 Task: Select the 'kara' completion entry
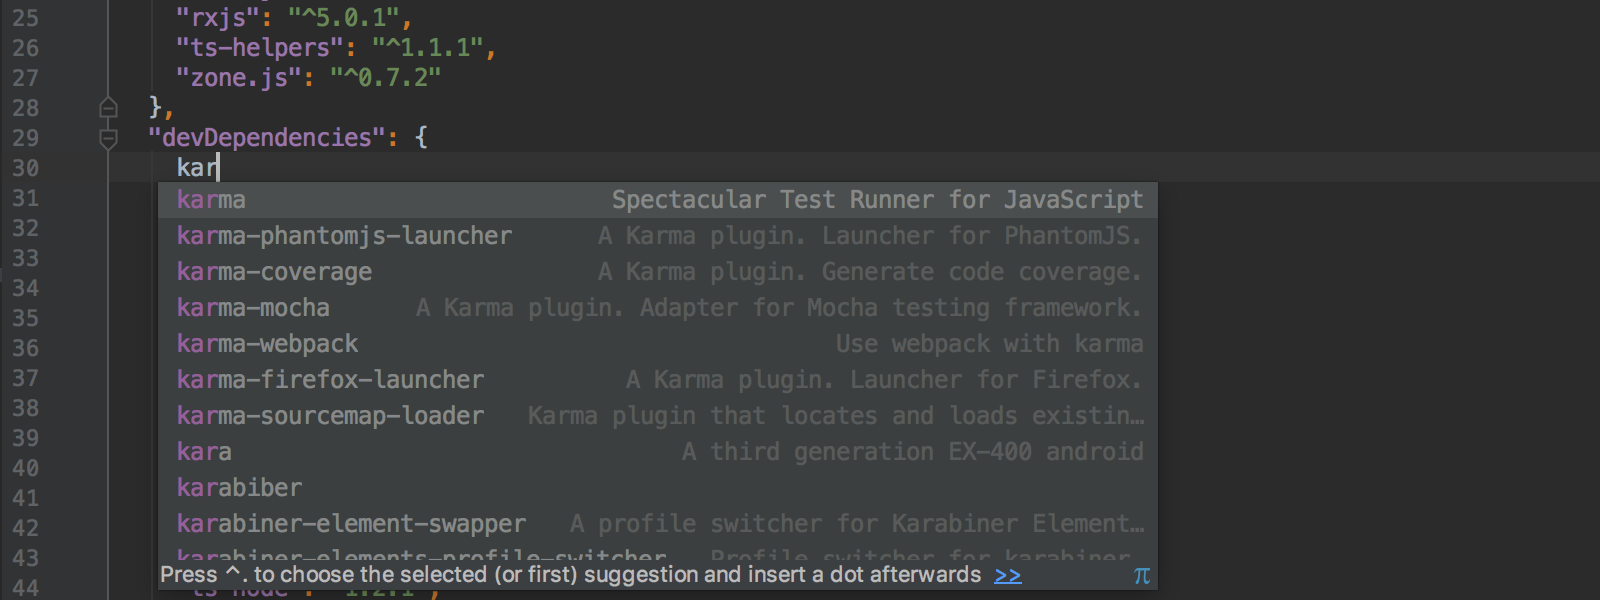click(658, 452)
